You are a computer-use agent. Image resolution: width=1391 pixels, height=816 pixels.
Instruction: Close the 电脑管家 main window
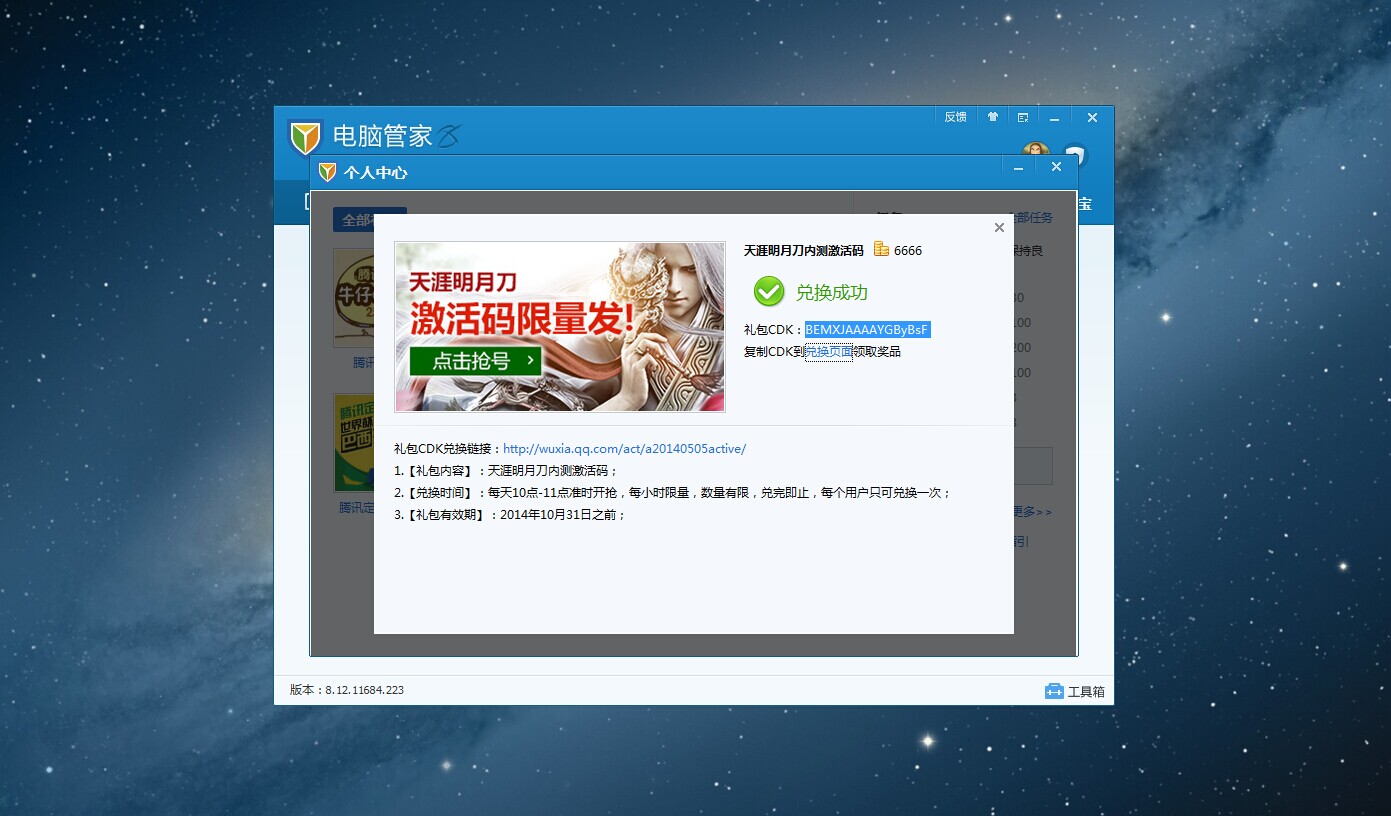pyautogui.click(x=1092, y=117)
